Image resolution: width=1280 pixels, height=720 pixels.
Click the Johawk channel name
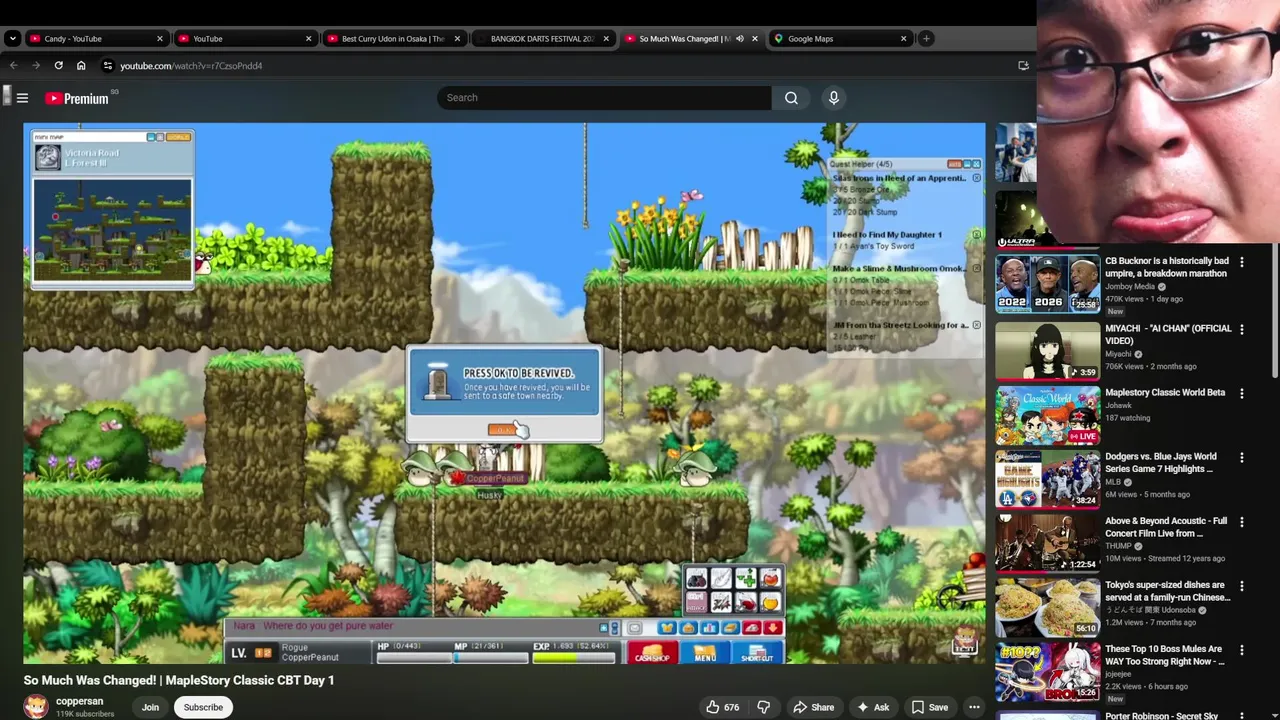[1120, 406]
